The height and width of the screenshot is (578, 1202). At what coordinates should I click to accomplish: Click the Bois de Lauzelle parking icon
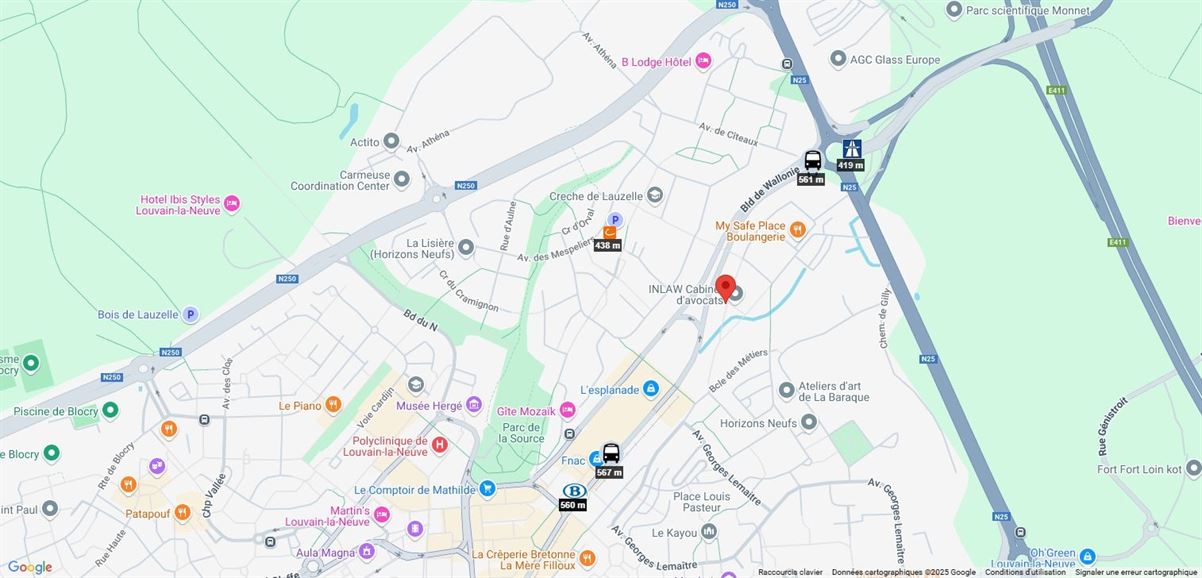coord(190,314)
